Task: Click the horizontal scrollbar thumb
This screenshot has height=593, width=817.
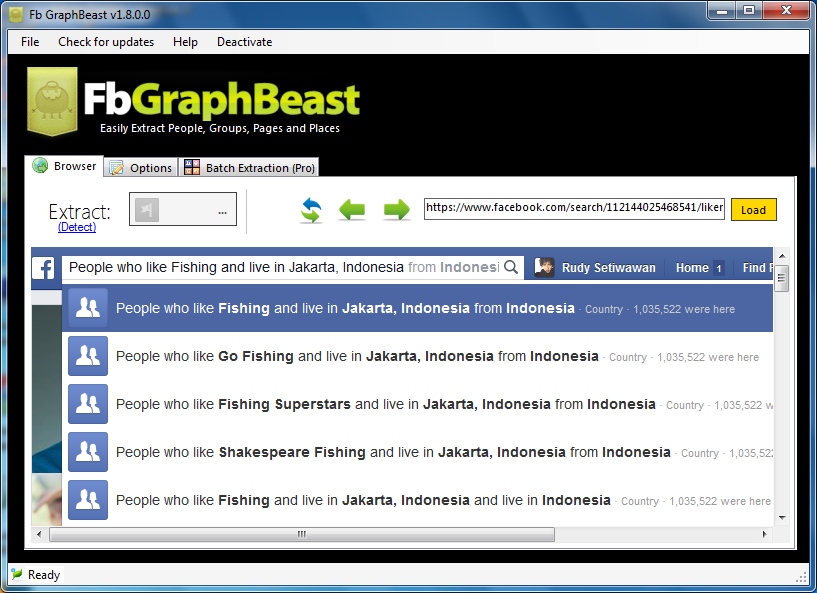Action: point(302,534)
